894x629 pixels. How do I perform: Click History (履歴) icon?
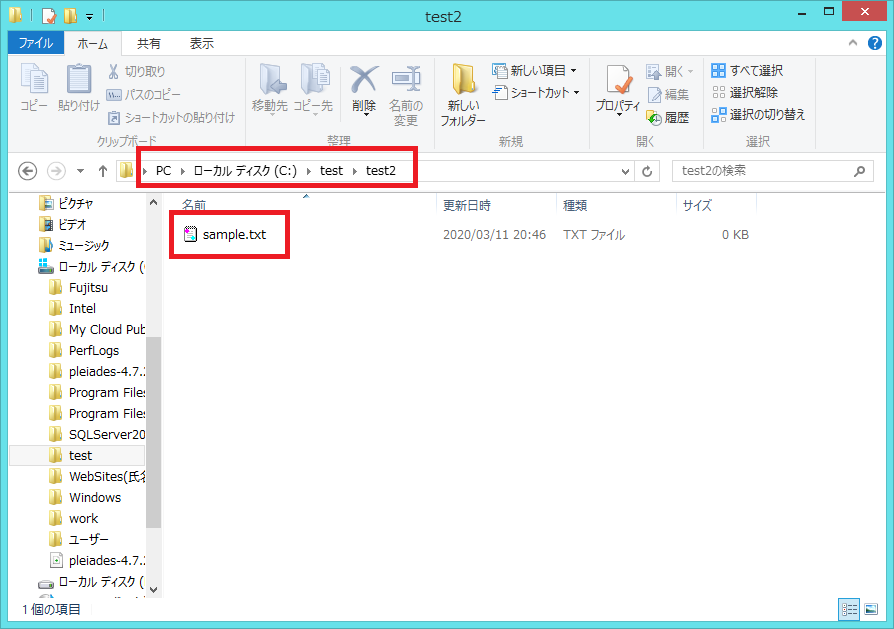click(668, 117)
